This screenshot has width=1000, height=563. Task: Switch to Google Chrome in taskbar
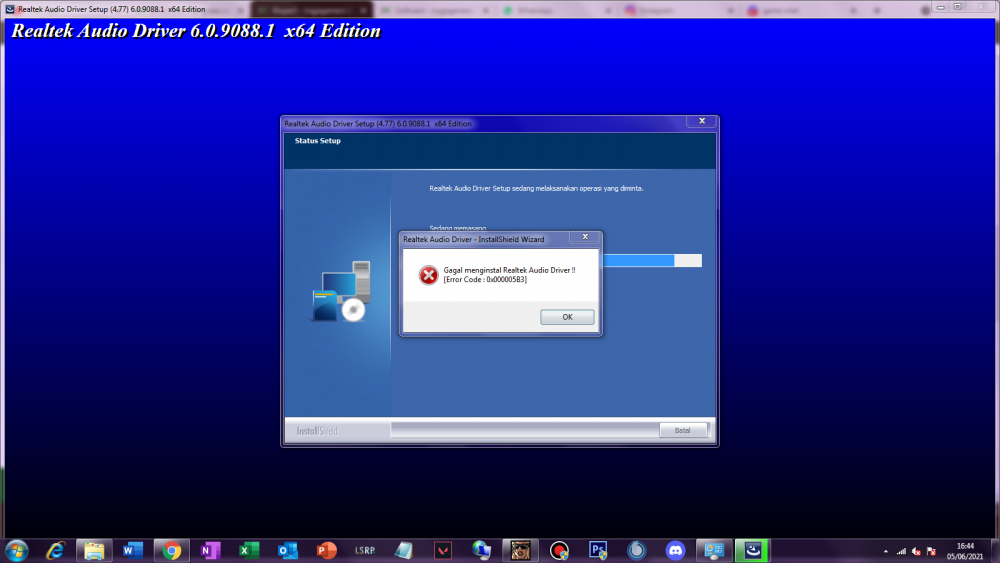click(x=172, y=550)
